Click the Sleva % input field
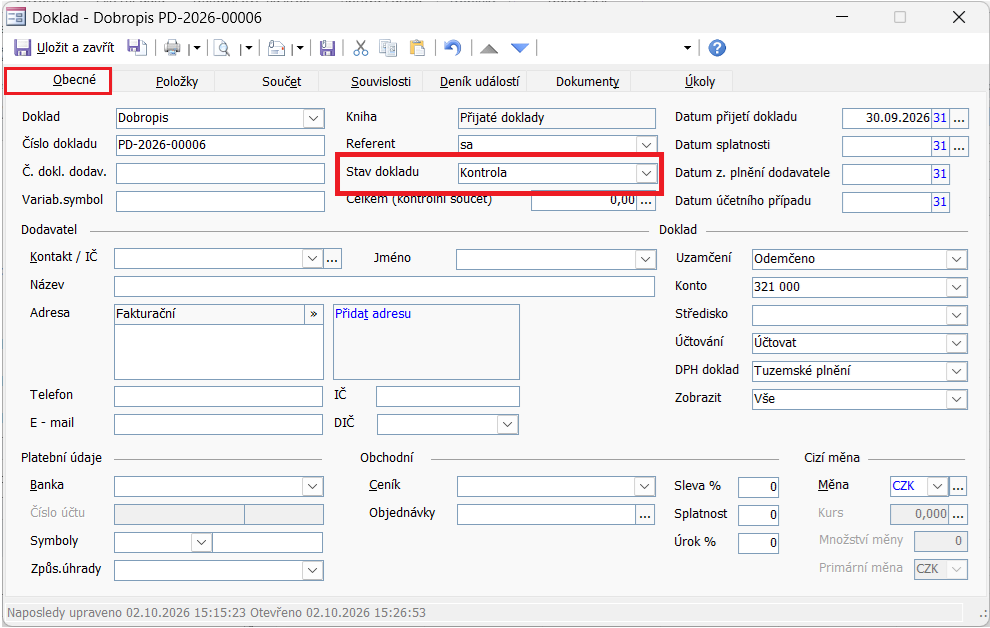This screenshot has width=990, height=628. point(758,487)
